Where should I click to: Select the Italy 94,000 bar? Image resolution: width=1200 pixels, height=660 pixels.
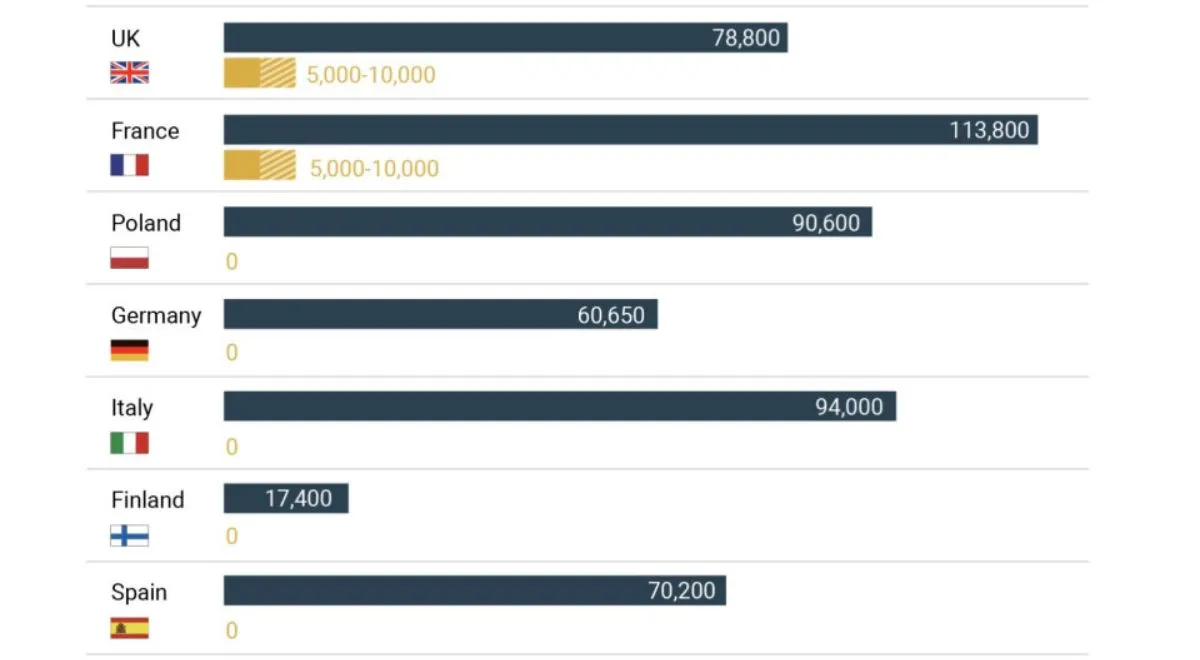click(559, 406)
